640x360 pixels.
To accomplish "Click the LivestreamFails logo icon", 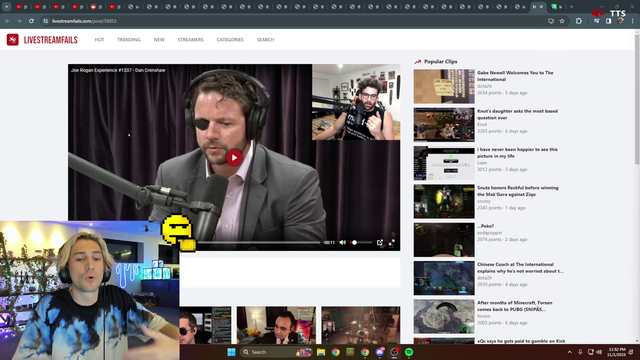I will click(13, 40).
